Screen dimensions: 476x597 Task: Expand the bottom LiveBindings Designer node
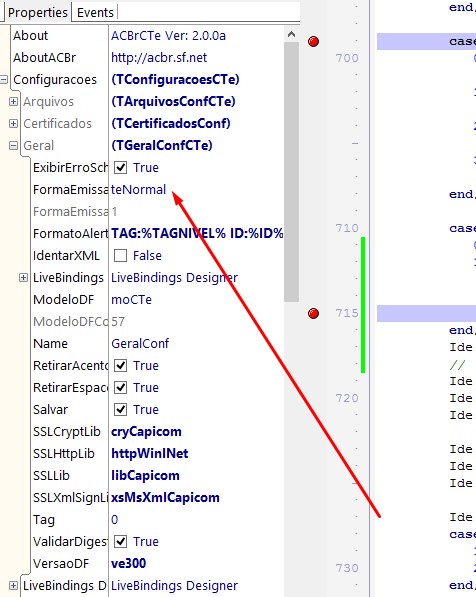coord(13,586)
